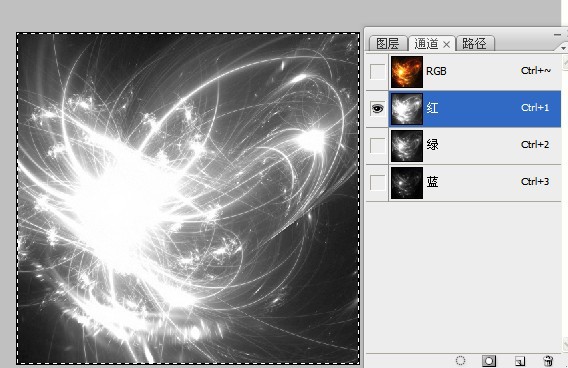Show the RGB composite channel visibility box
This screenshot has height=368, width=568.
click(x=377, y=72)
